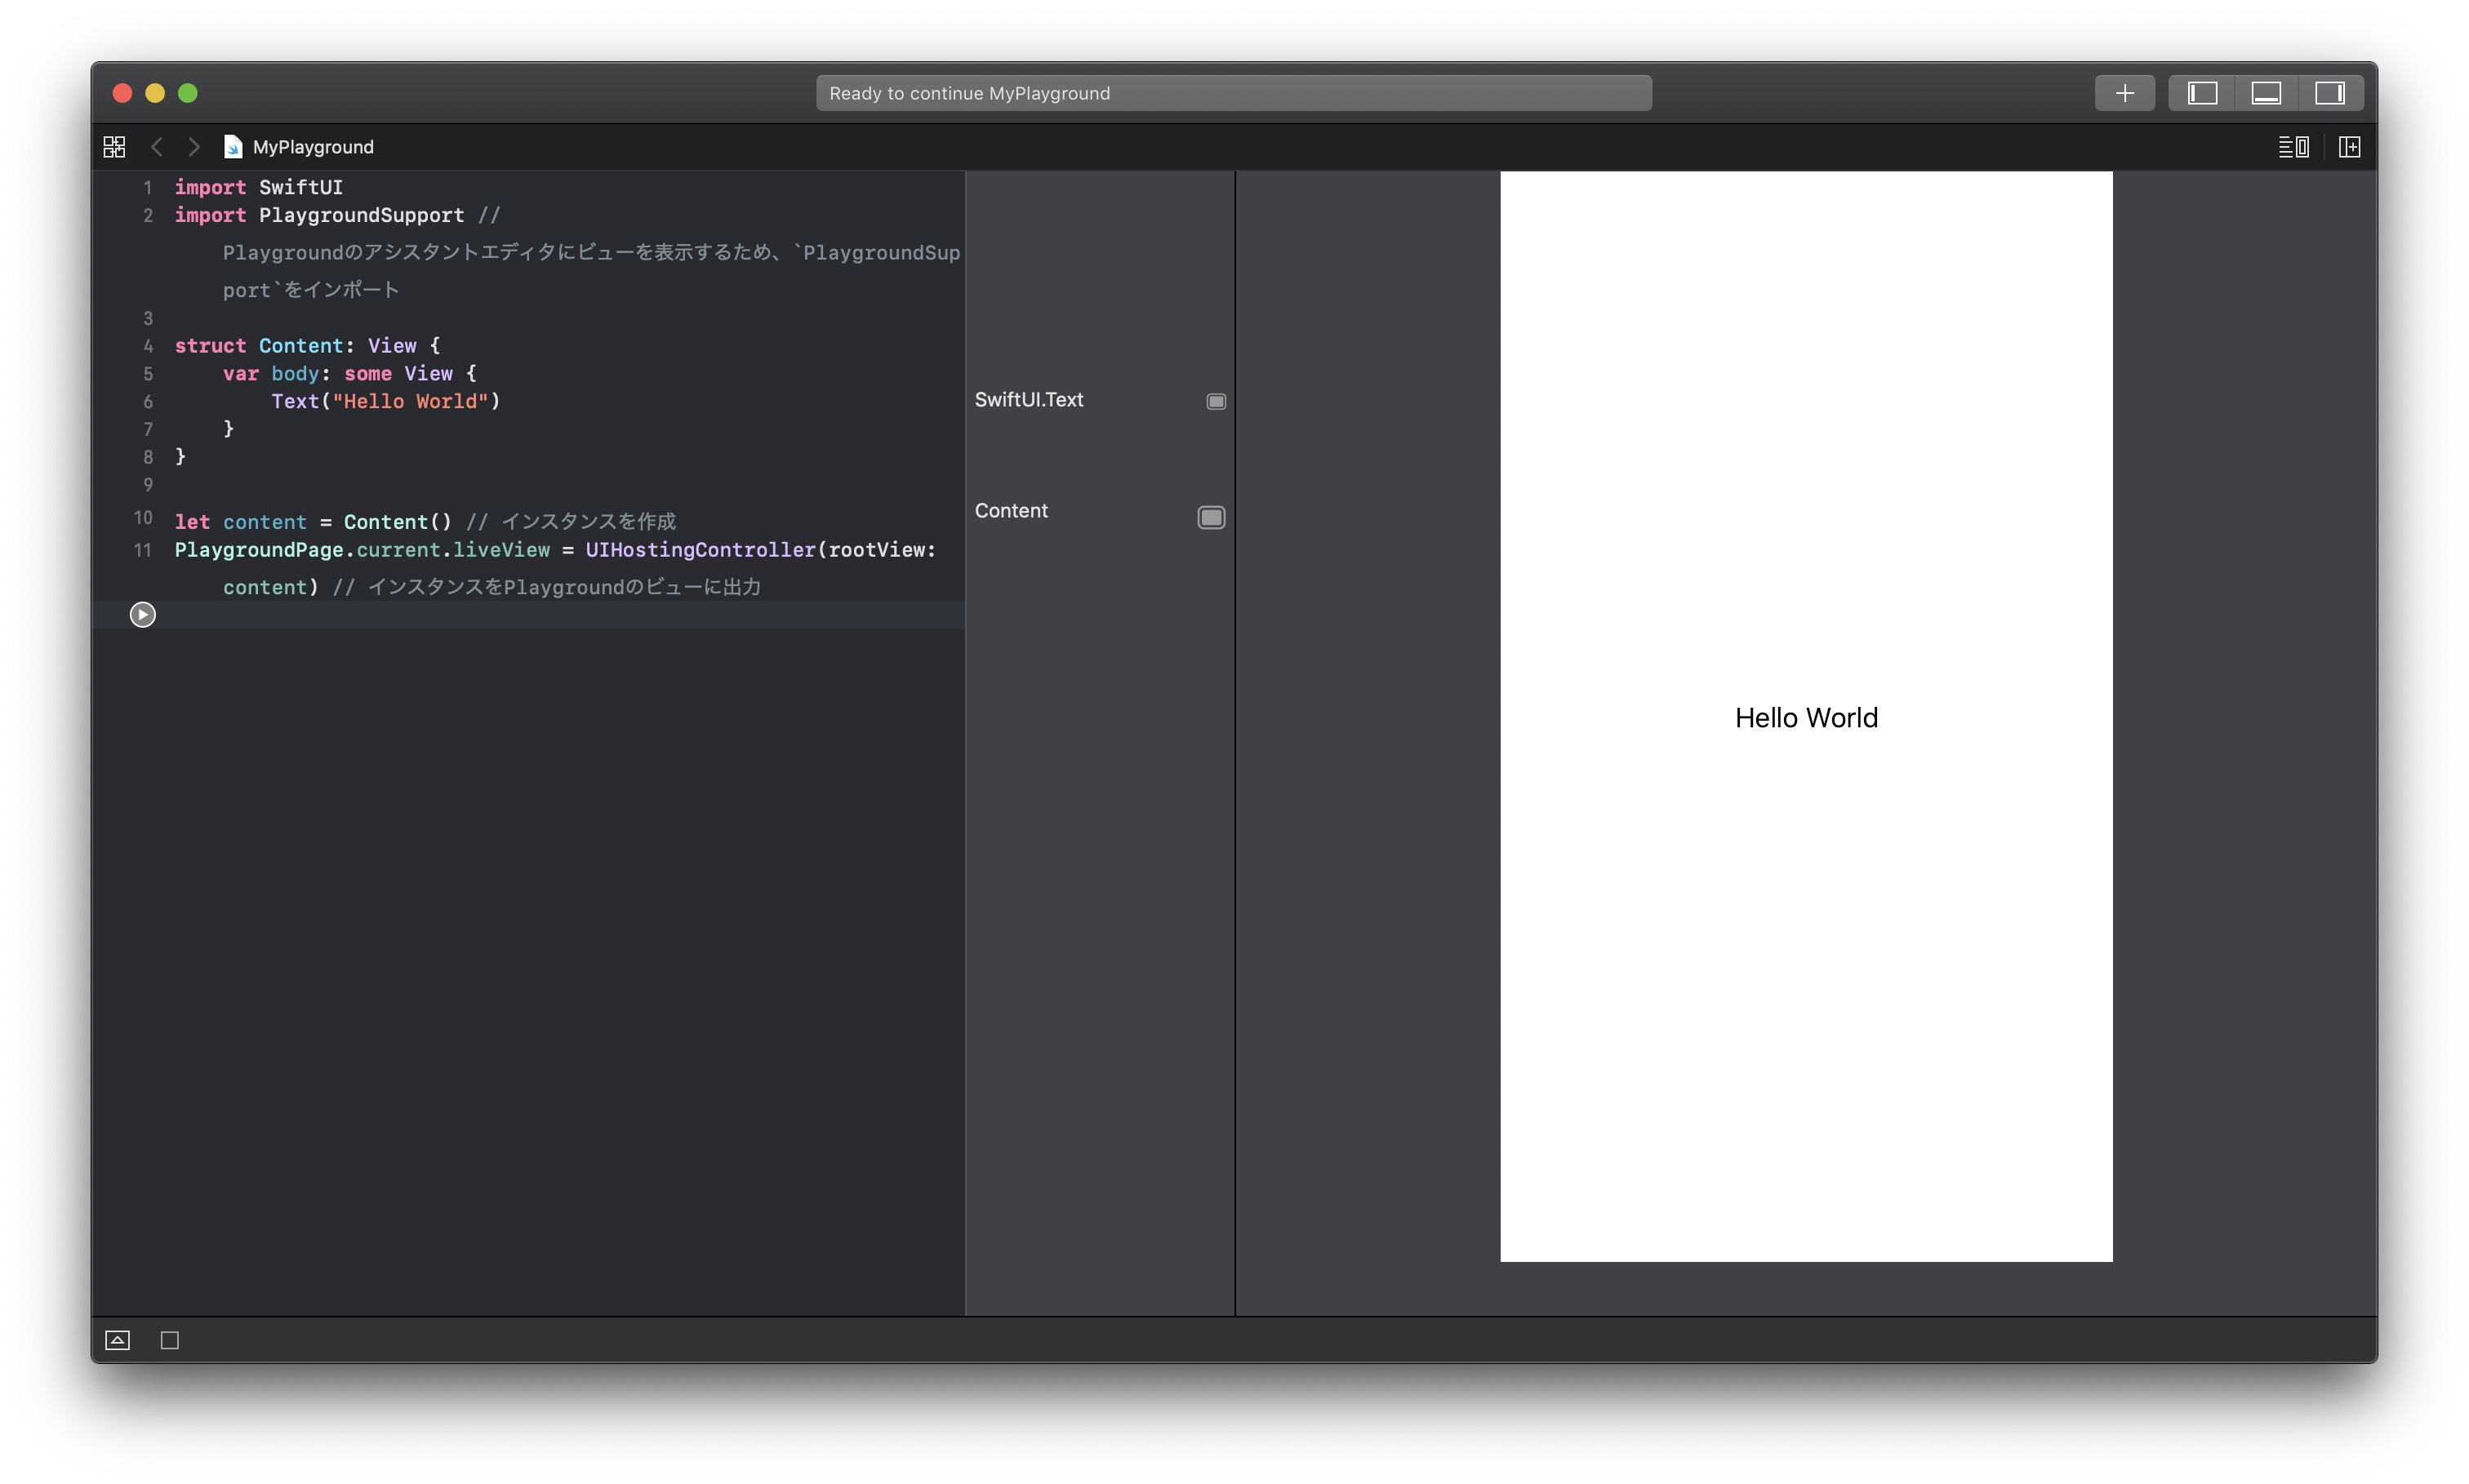Add an editor on the right
2469x1484 pixels.
pos(2349,147)
